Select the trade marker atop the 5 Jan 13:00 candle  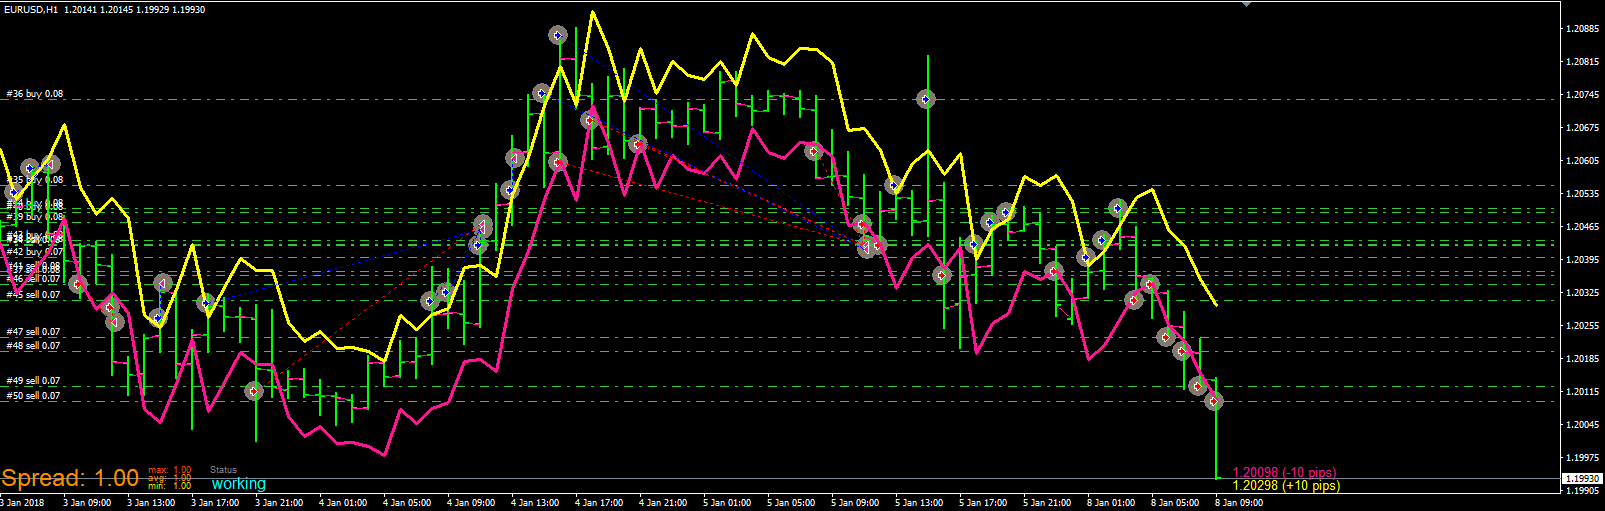point(926,99)
